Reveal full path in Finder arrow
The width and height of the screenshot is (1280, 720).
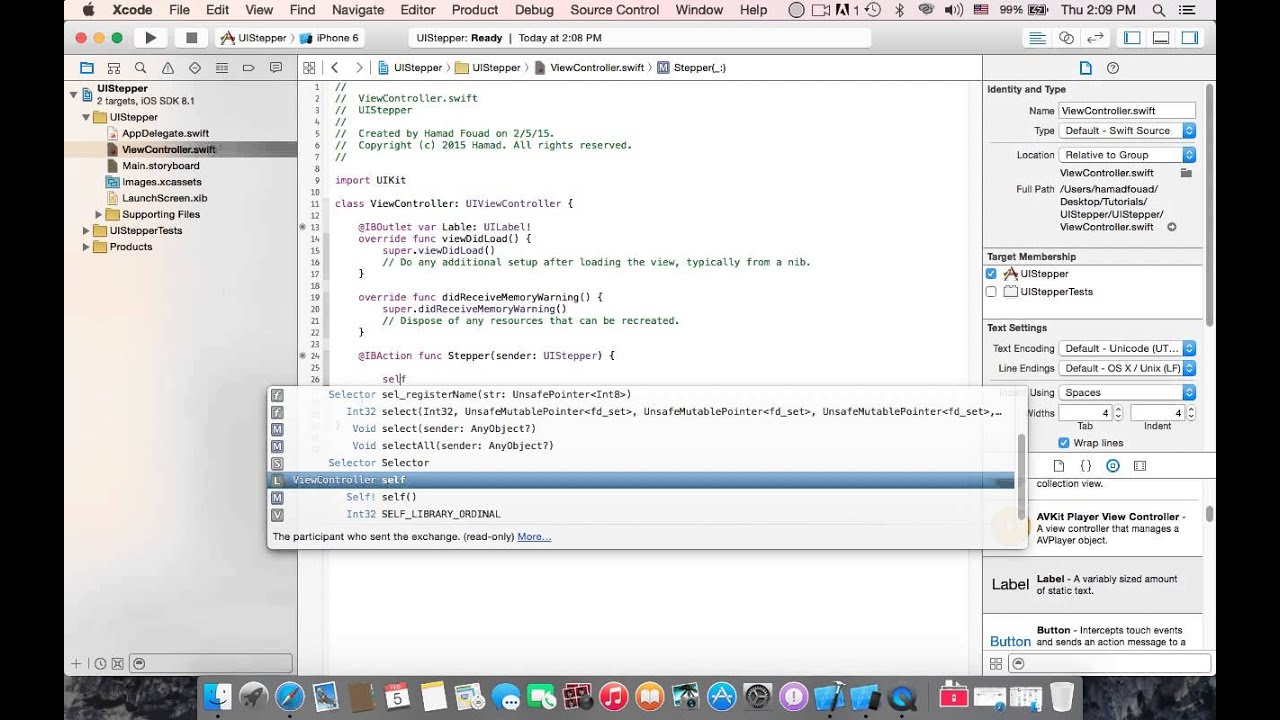tap(1172, 227)
